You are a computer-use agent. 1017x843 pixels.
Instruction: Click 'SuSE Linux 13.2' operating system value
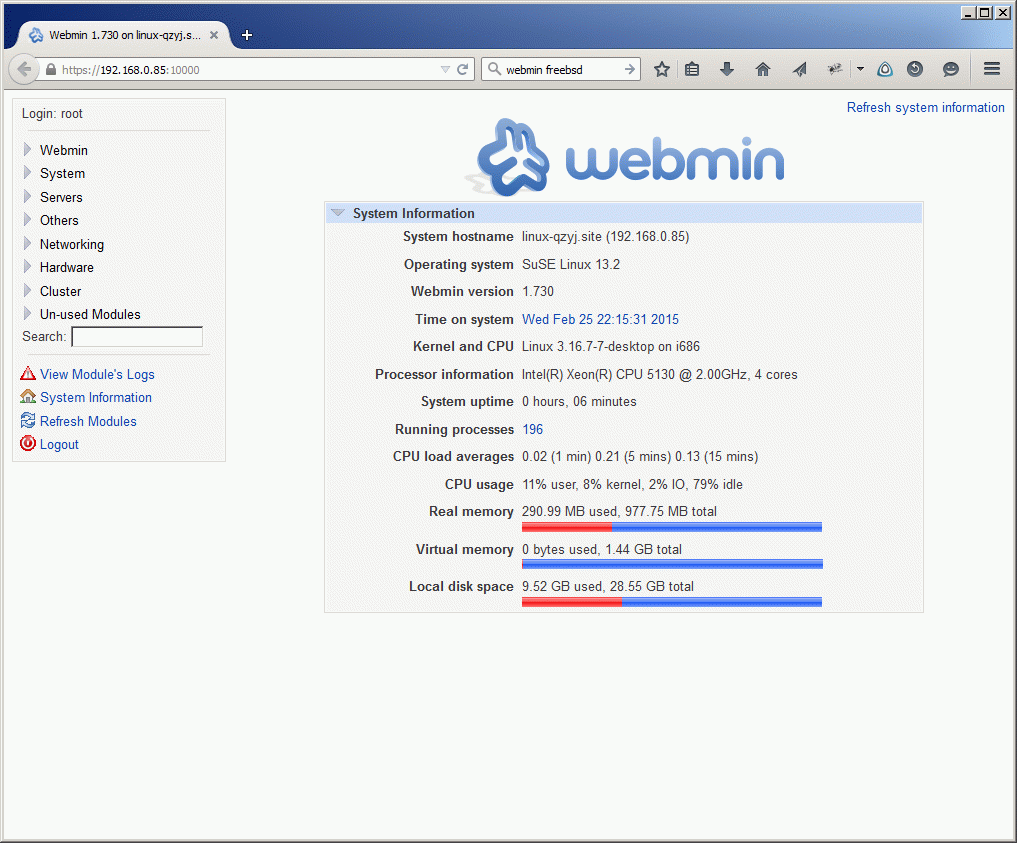click(x=571, y=265)
